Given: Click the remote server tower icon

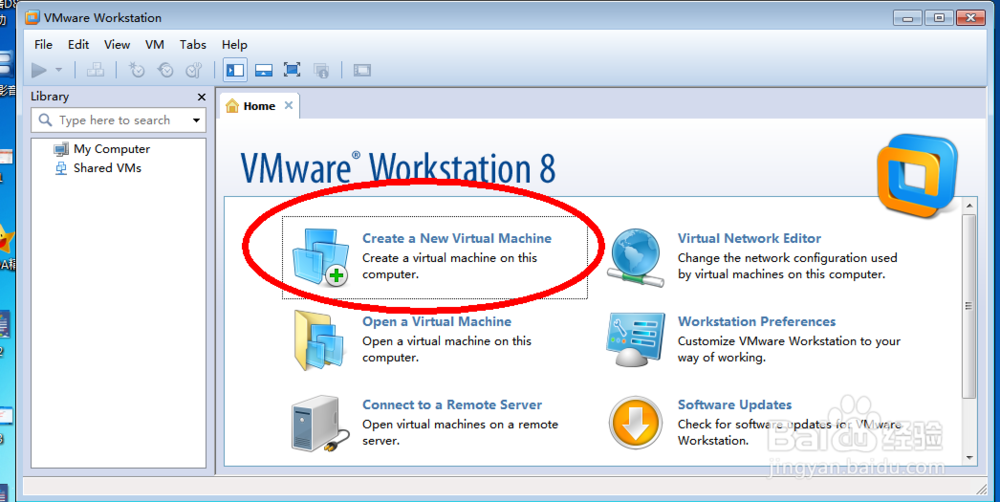Looking at the screenshot, I should [321, 424].
